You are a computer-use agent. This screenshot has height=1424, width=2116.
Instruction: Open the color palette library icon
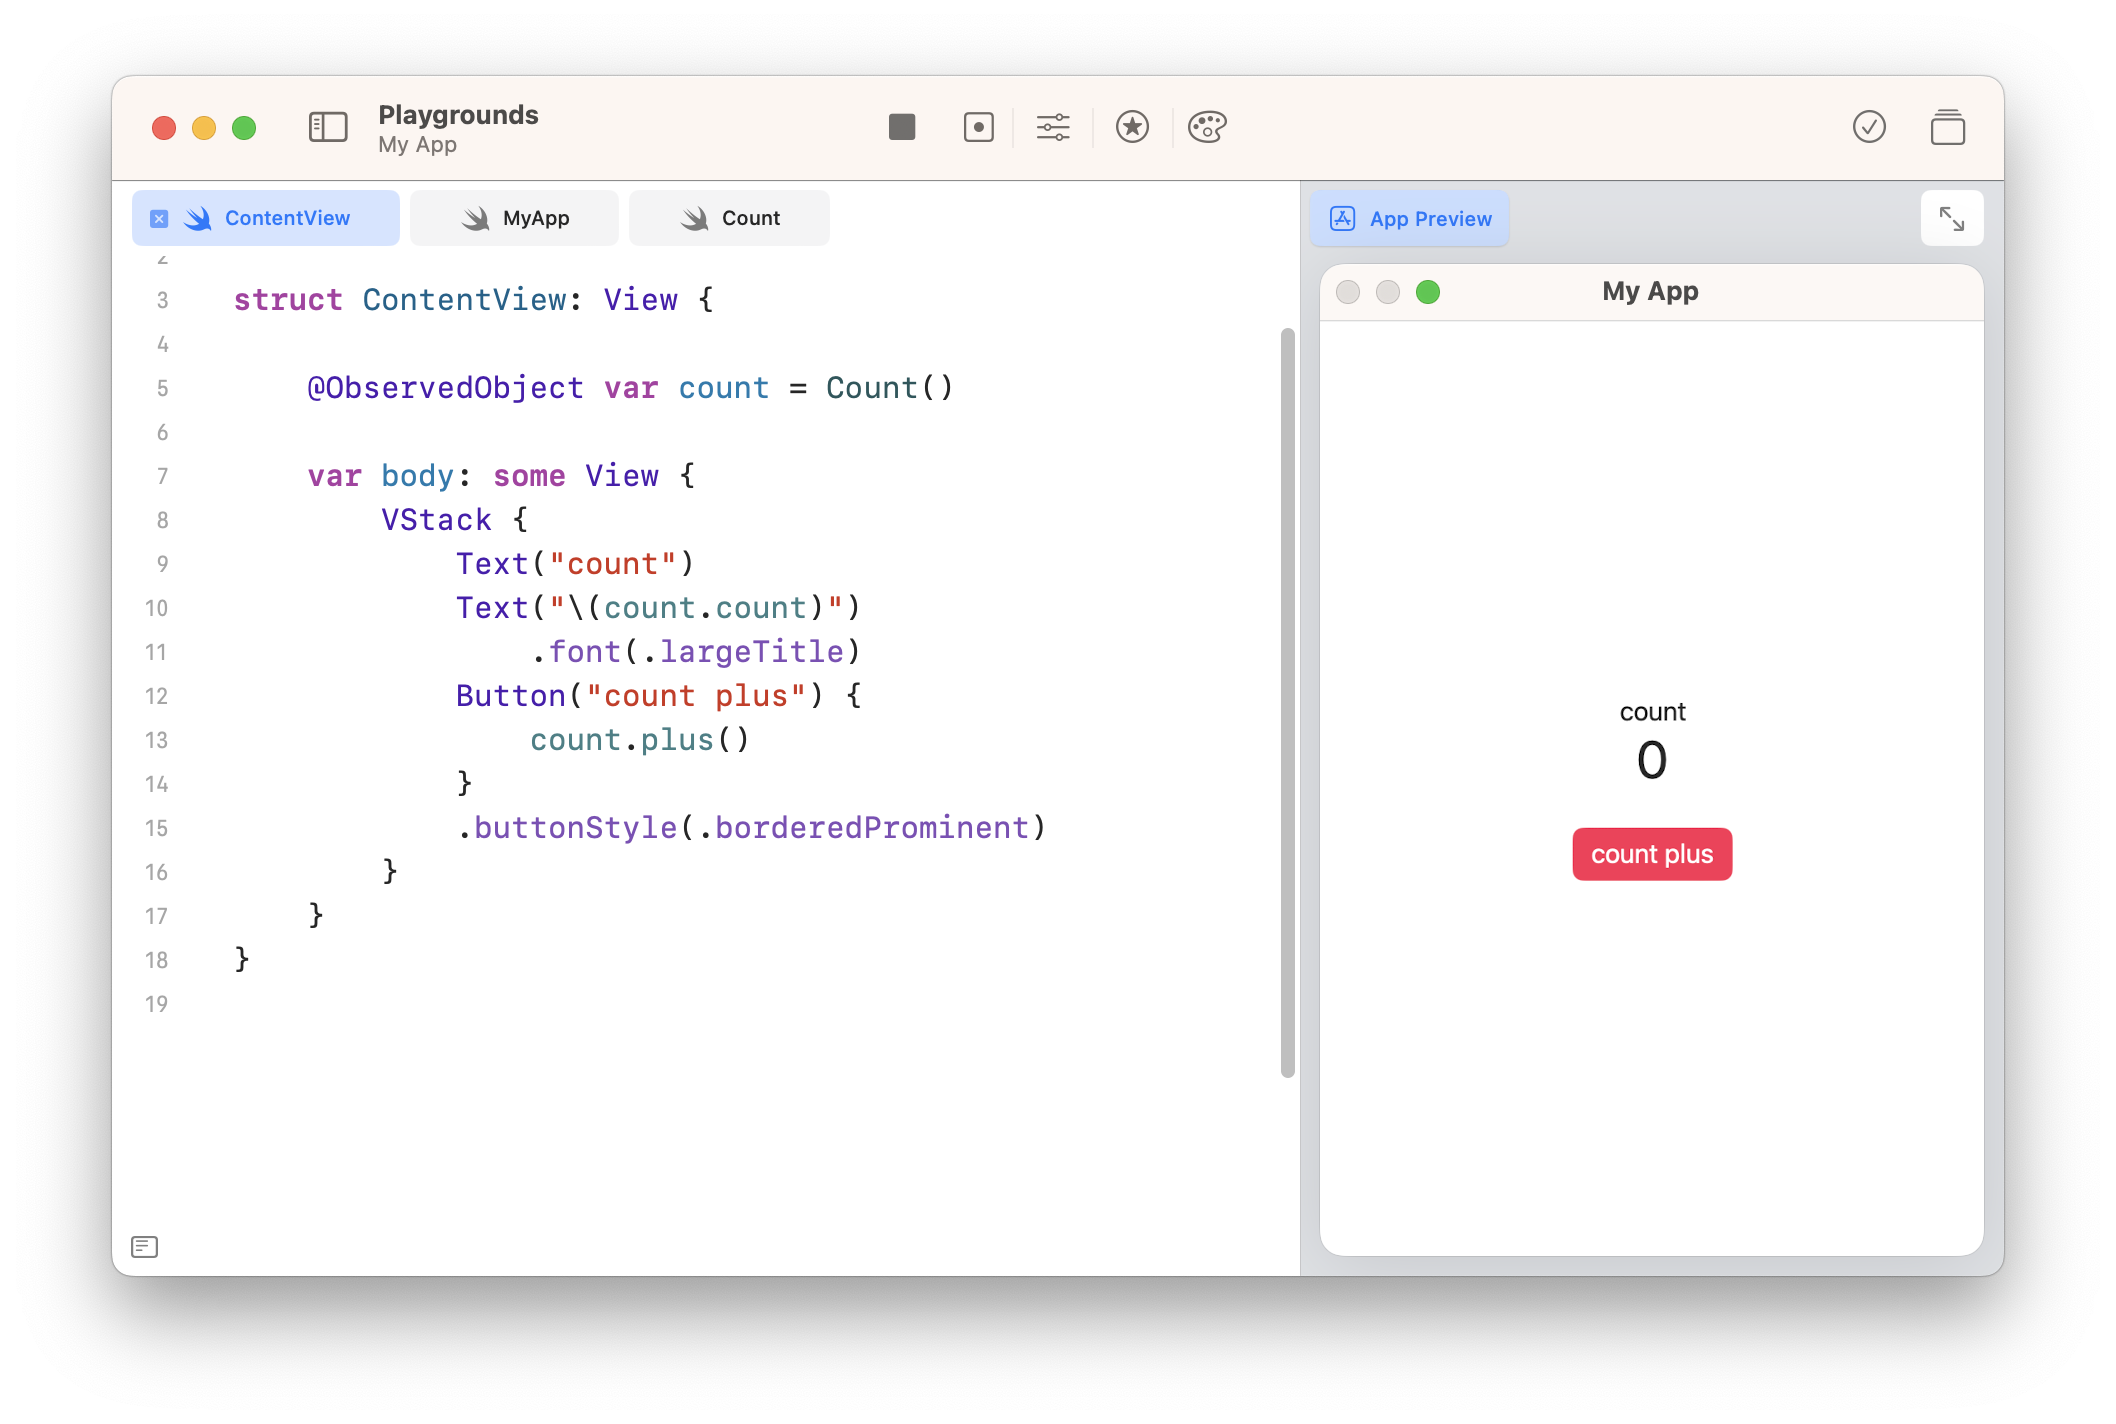click(x=1207, y=127)
